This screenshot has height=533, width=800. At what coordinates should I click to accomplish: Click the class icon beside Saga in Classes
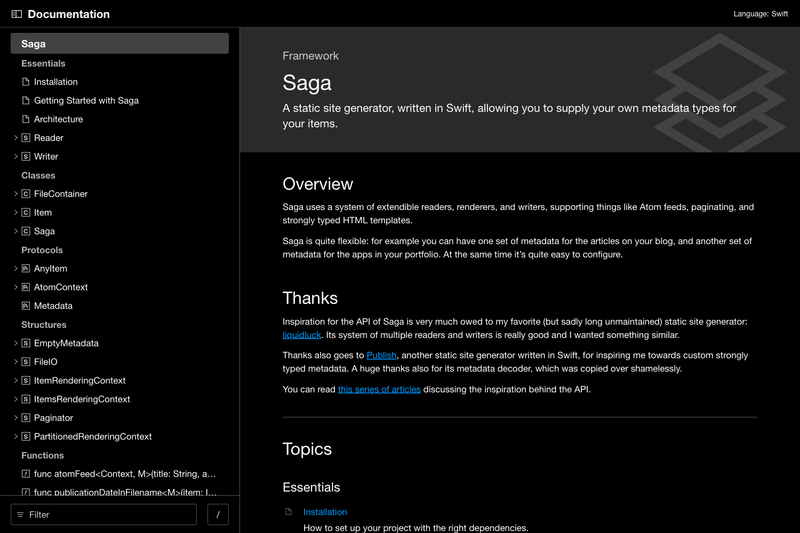coord(26,231)
